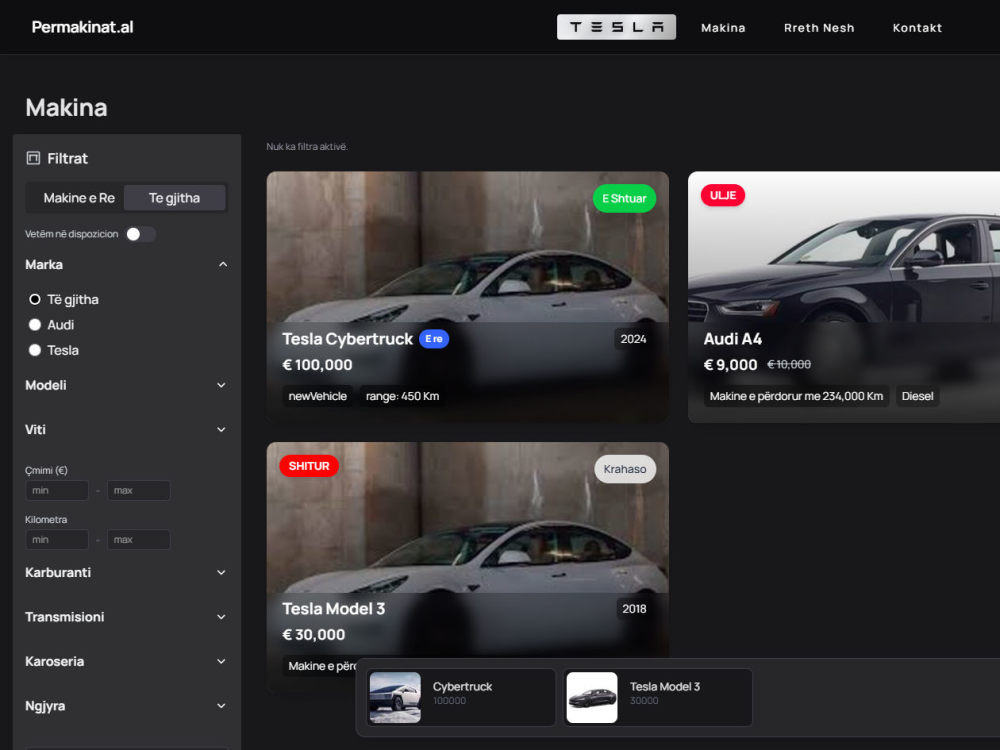Click the Kilometra min field
Viewport: 1000px width, 750px height.
(57, 540)
